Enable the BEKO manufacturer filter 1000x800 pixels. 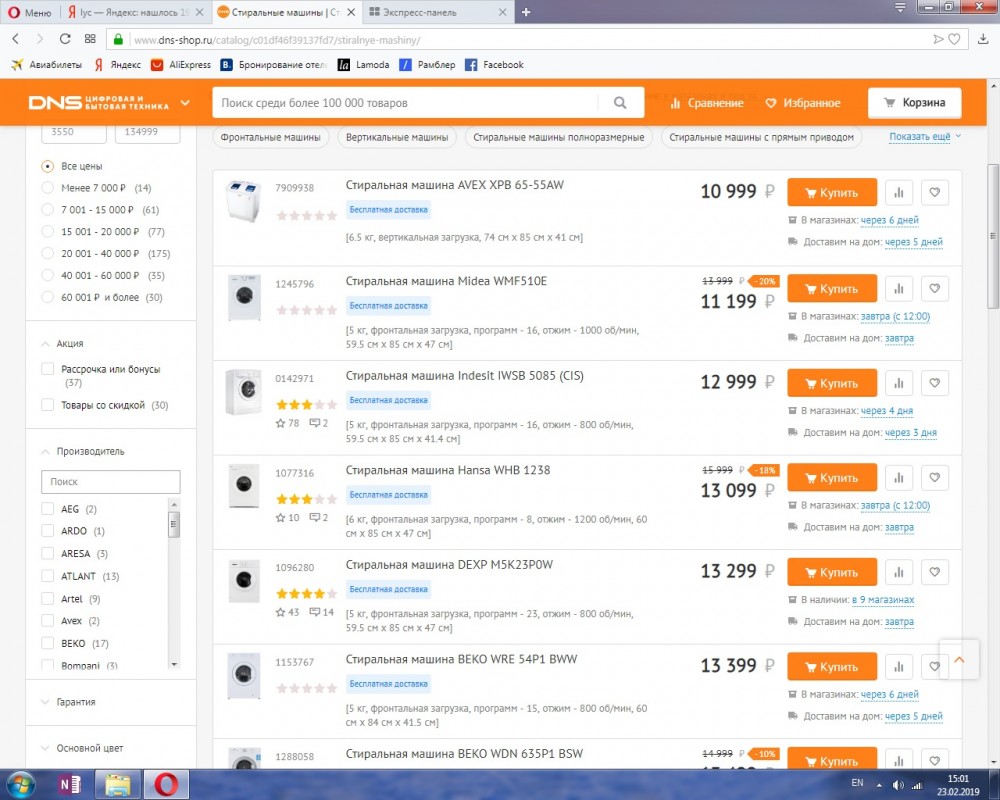click(48, 643)
